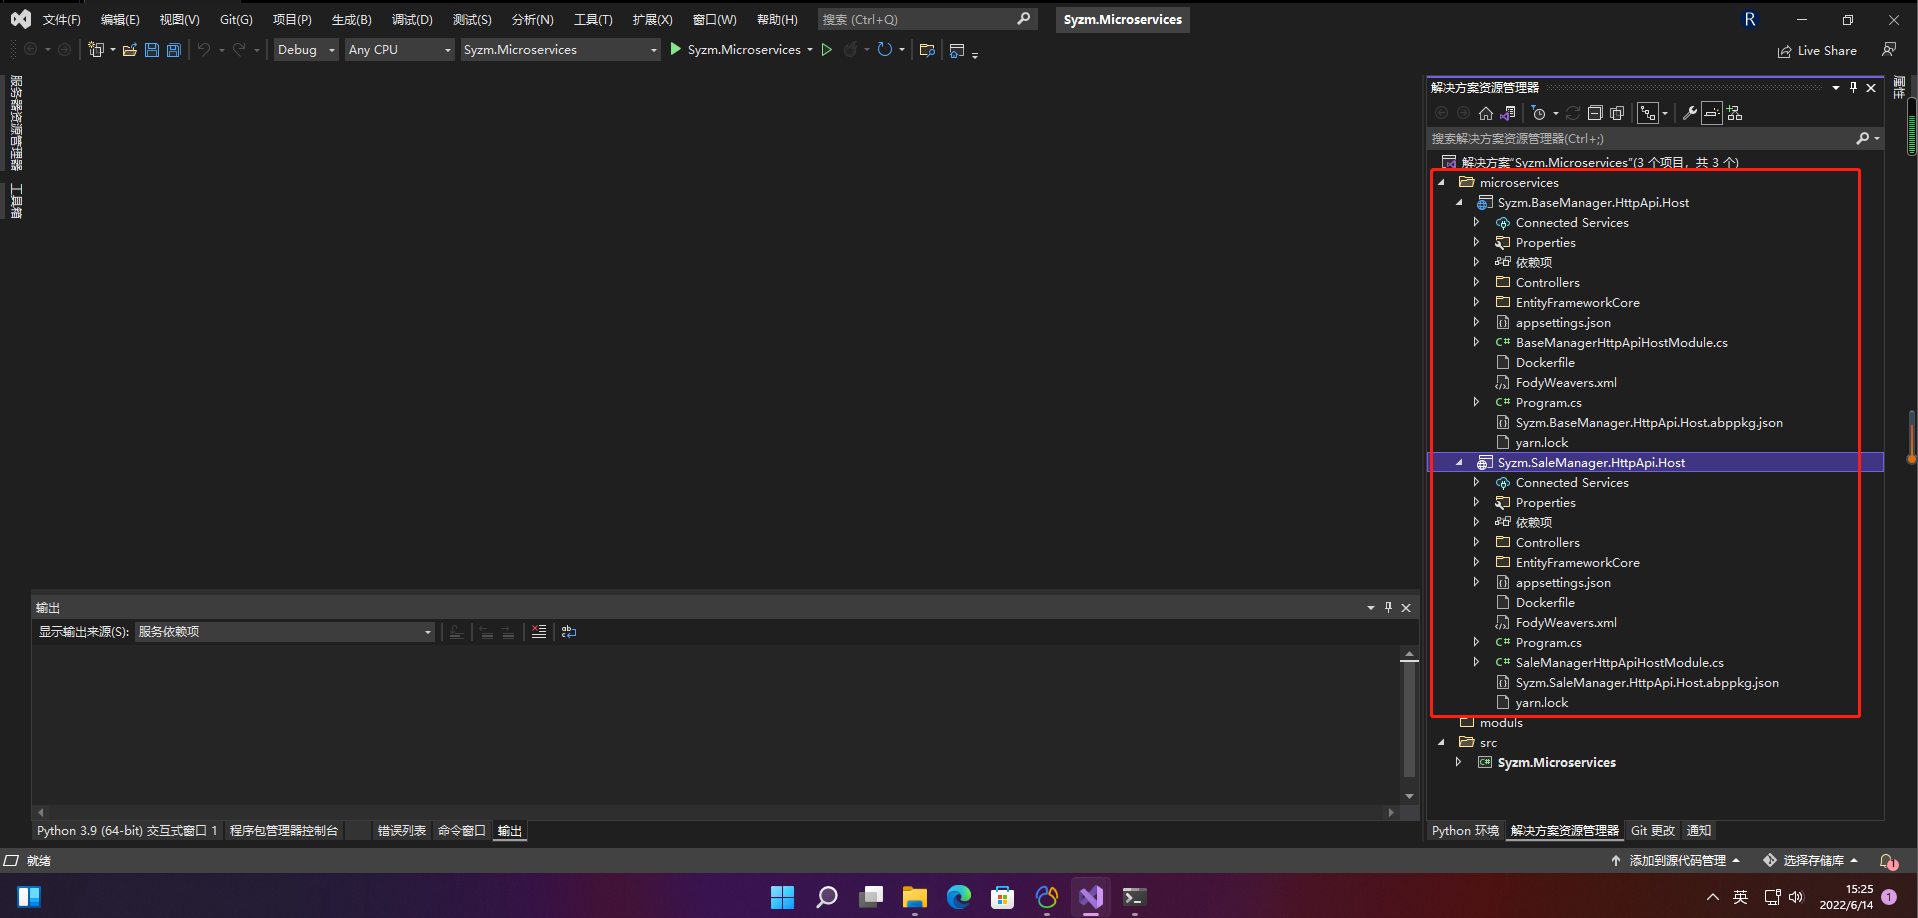Open output source dropdown 服务依赖项

coord(284,632)
